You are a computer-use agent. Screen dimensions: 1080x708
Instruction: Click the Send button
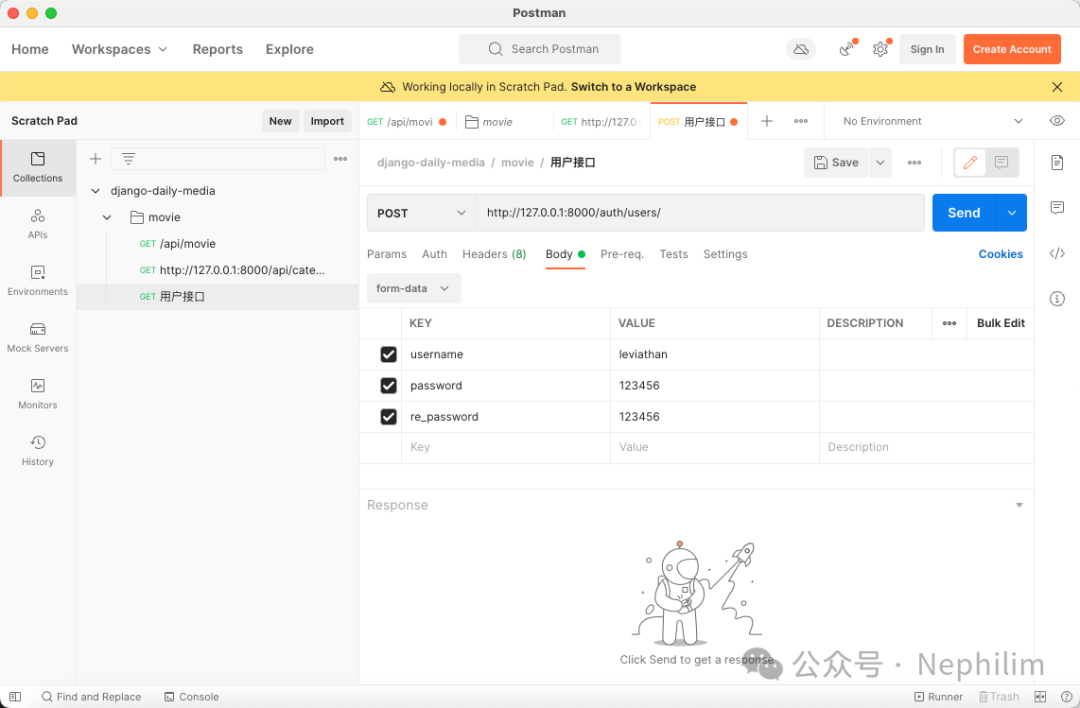pos(964,213)
